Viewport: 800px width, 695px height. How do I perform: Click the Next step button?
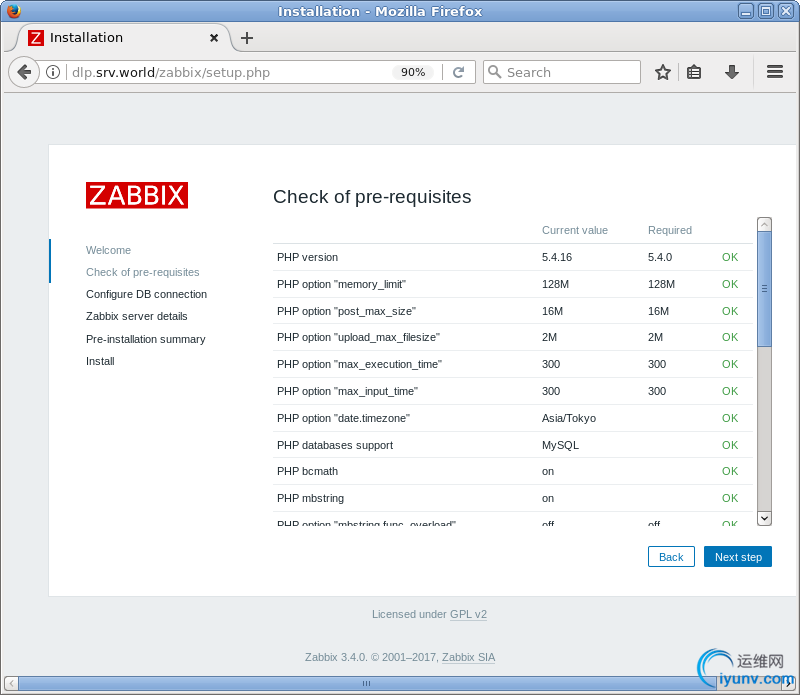click(x=738, y=557)
